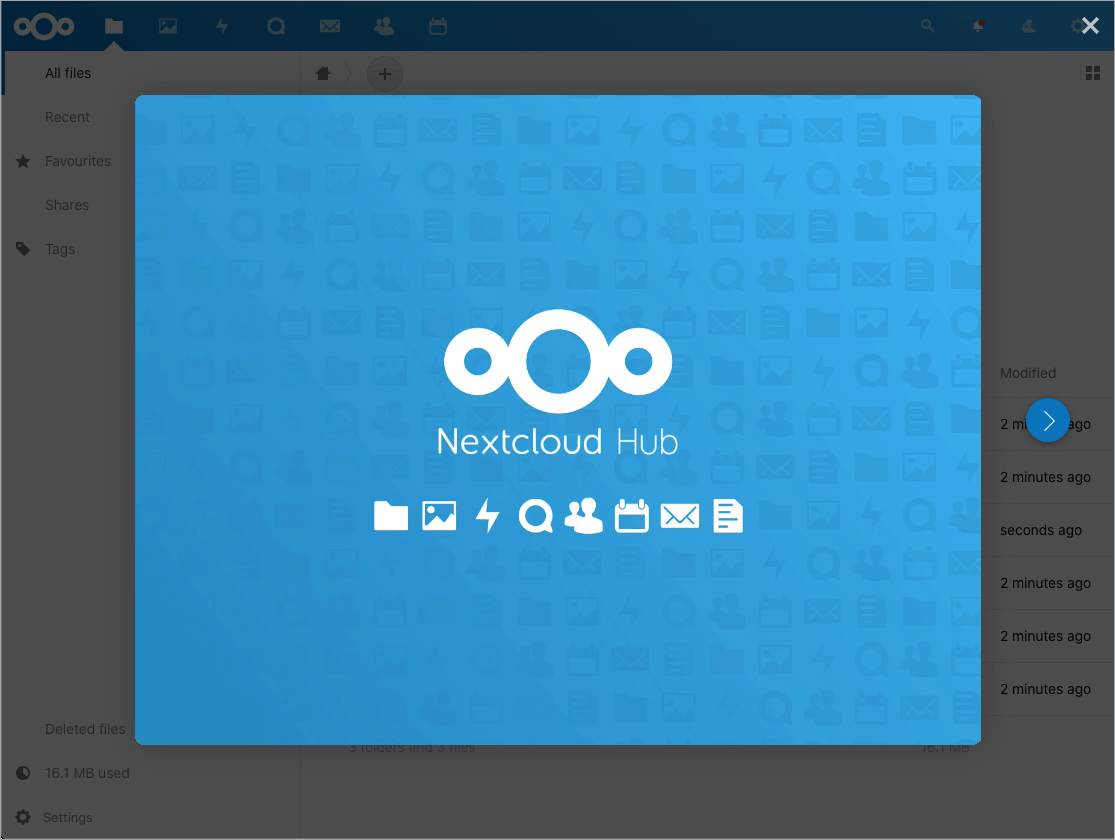Open the Contacts app icon in header

(x=384, y=26)
